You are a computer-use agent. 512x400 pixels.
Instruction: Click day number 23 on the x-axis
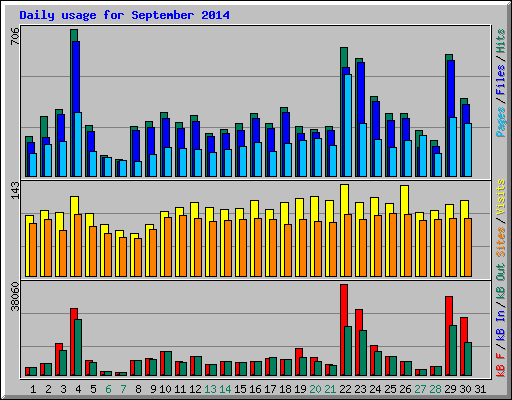[360, 389]
